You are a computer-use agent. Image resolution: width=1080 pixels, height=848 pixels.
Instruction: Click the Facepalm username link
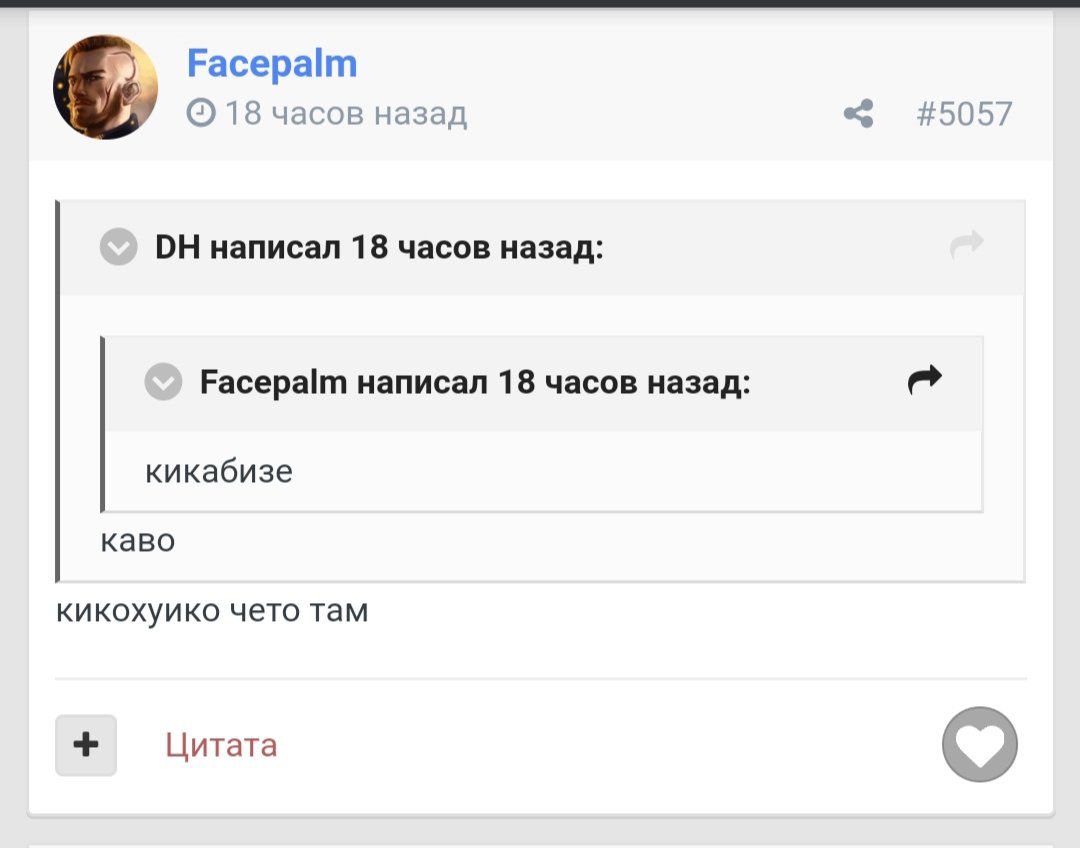pyautogui.click(x=272, y=64)
